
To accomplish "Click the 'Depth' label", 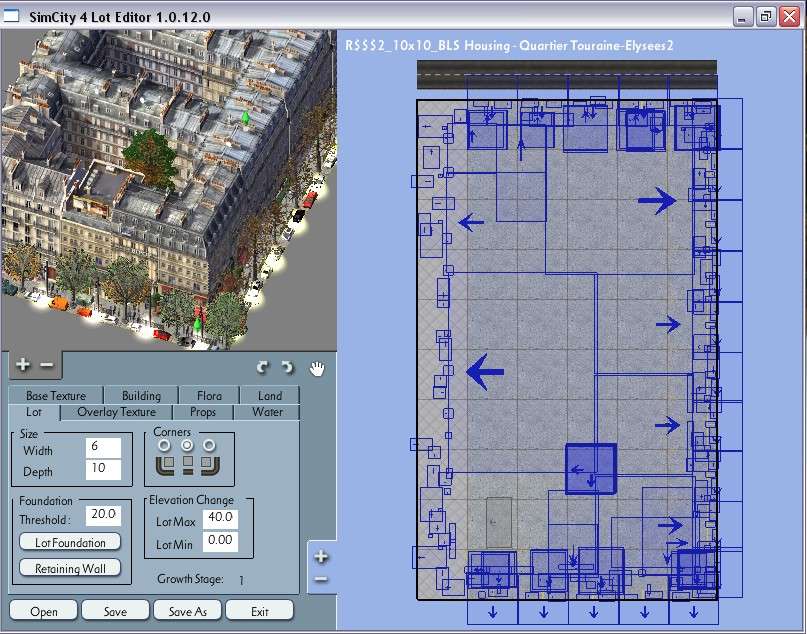I will point(38,472).
